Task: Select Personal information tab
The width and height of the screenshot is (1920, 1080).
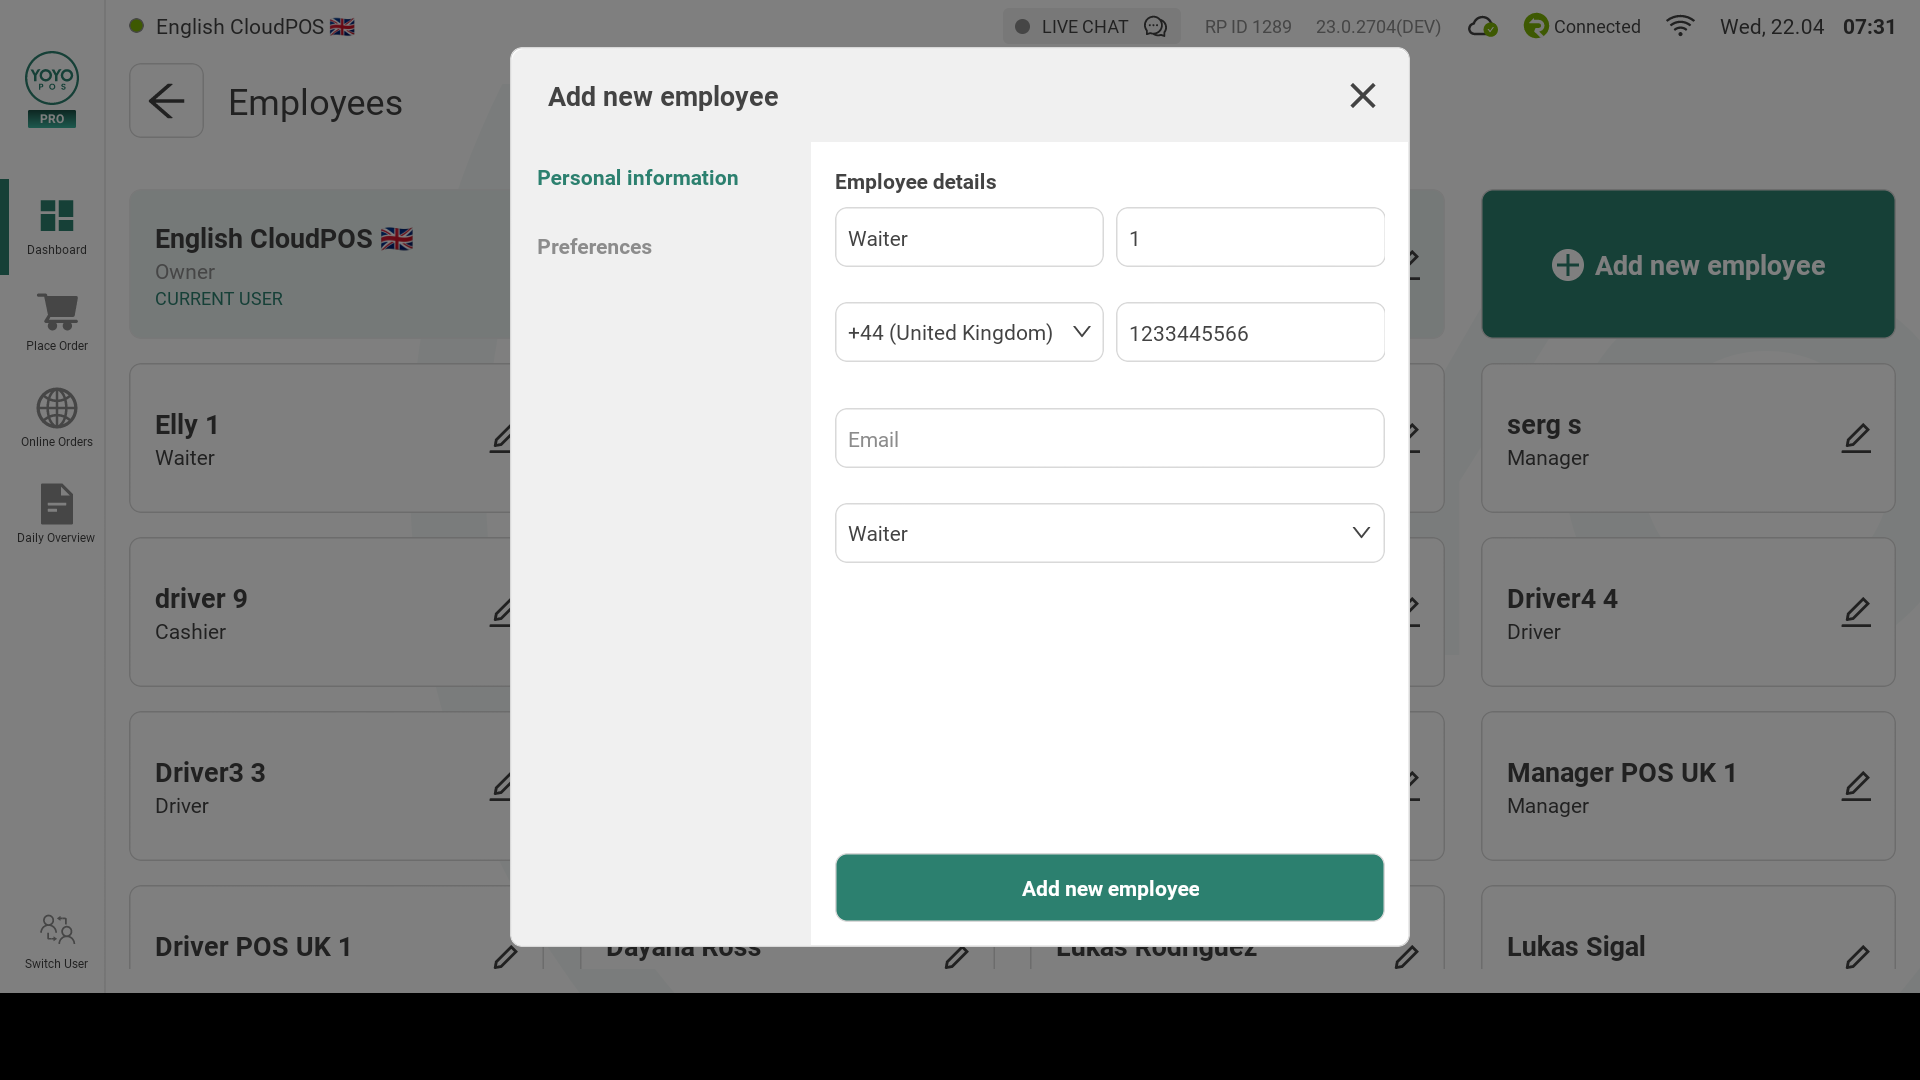Action: [637, 178]
